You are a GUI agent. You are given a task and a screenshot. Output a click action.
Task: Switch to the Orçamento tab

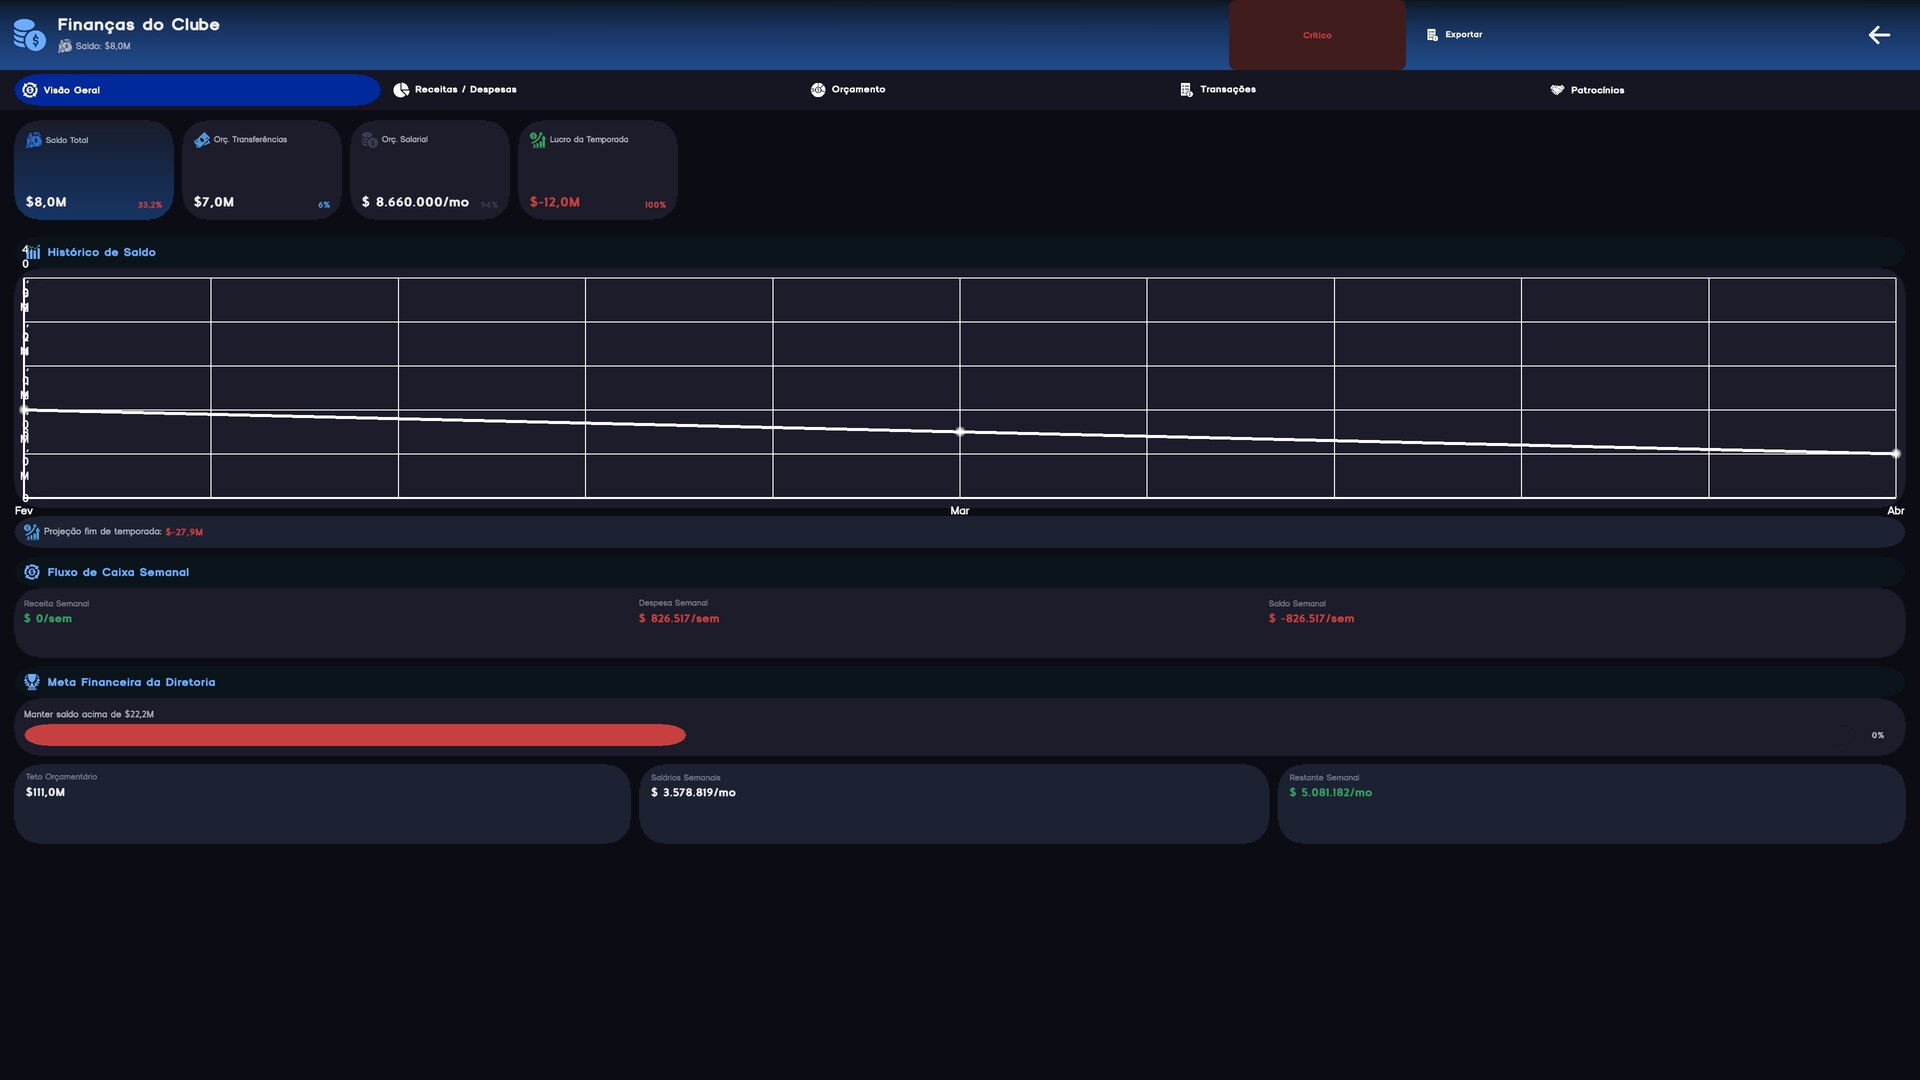coord(848,90)
